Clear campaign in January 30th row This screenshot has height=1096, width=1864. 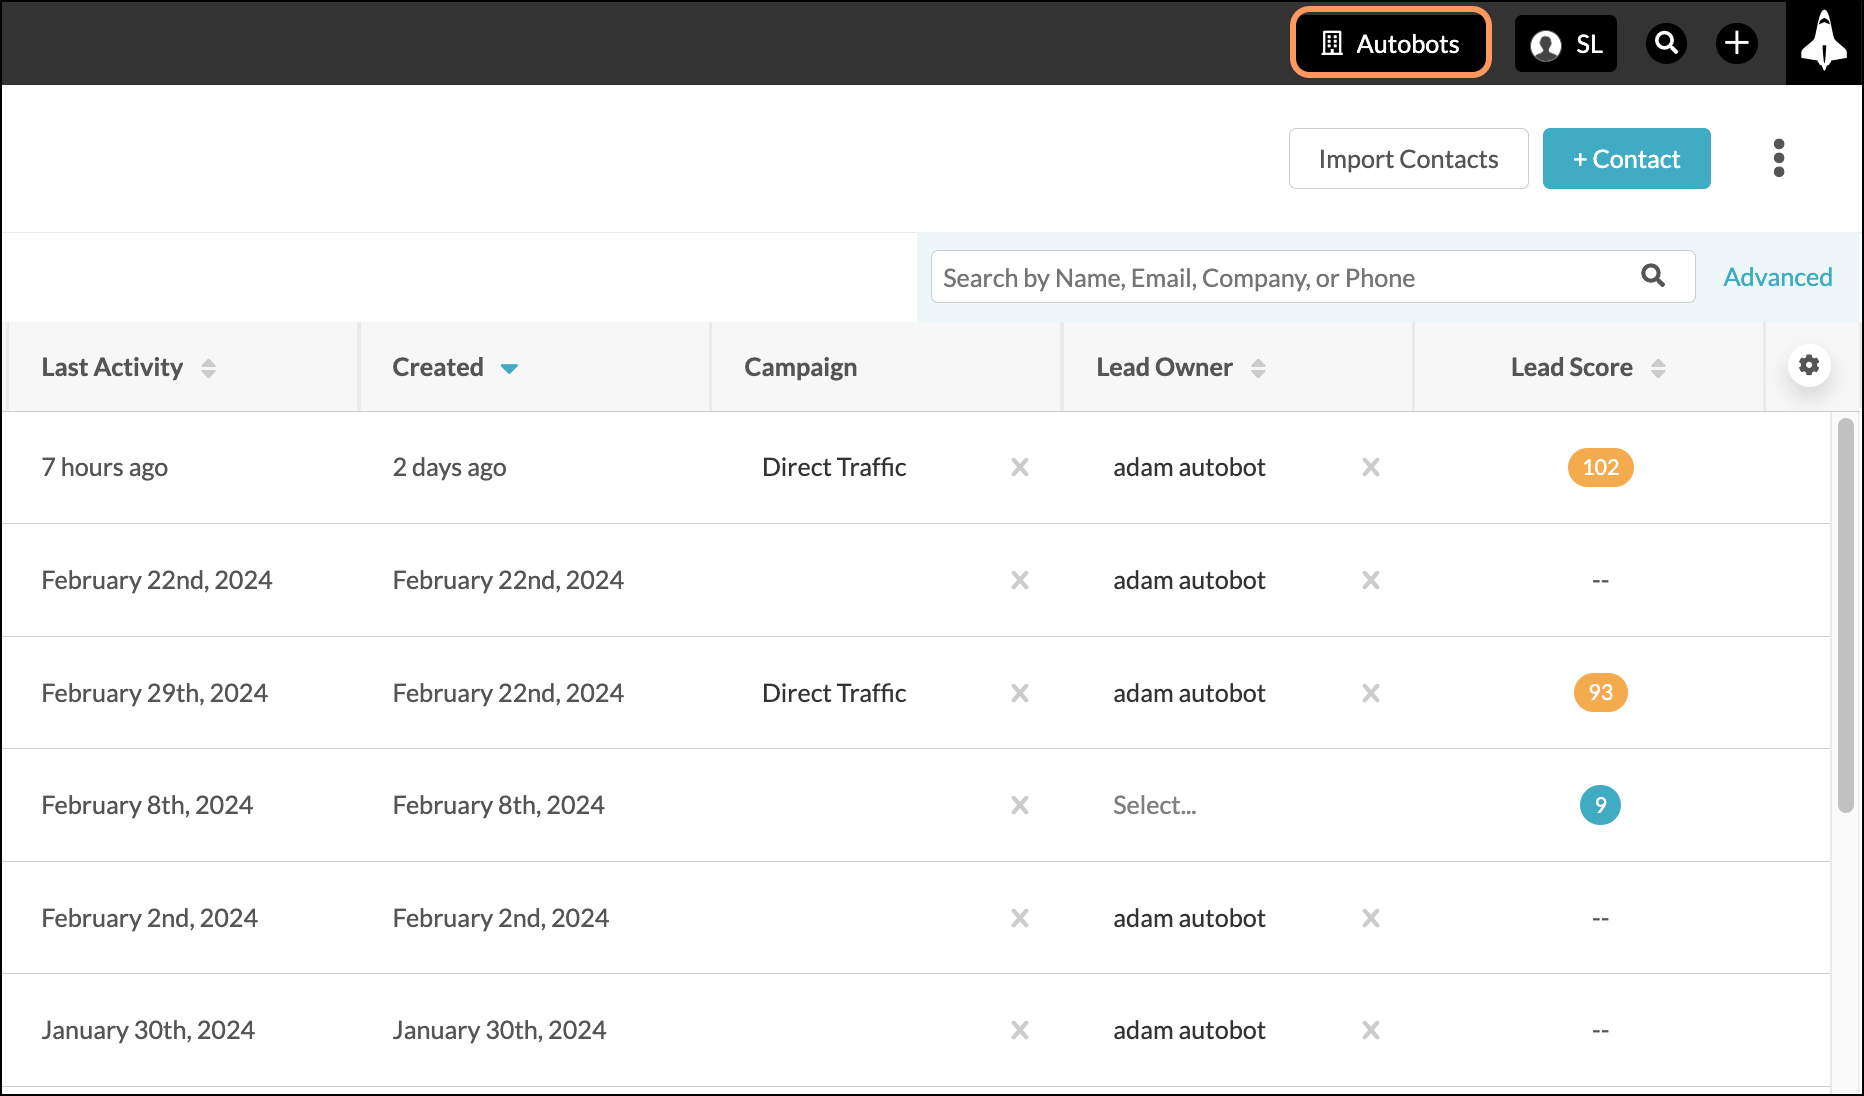(x=1020, y=1030)
